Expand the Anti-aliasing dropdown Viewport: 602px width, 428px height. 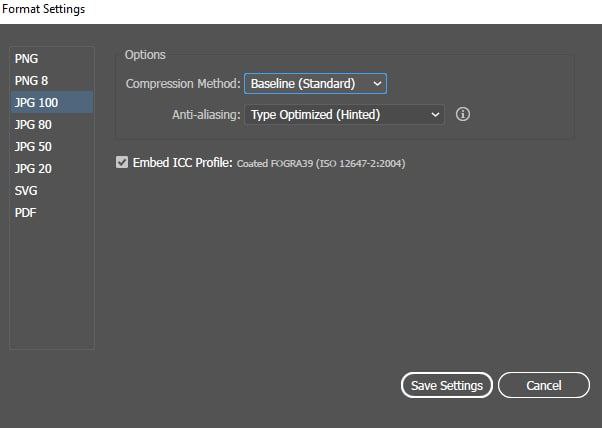point(344,114)
